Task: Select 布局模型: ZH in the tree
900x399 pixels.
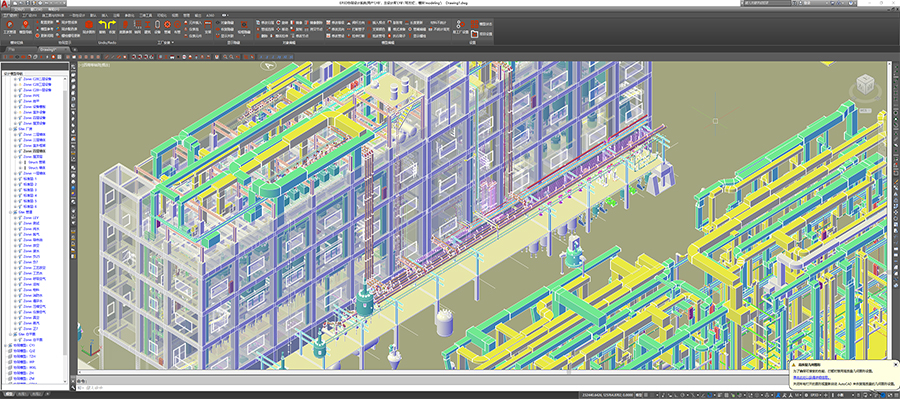Action: (25, 373)
